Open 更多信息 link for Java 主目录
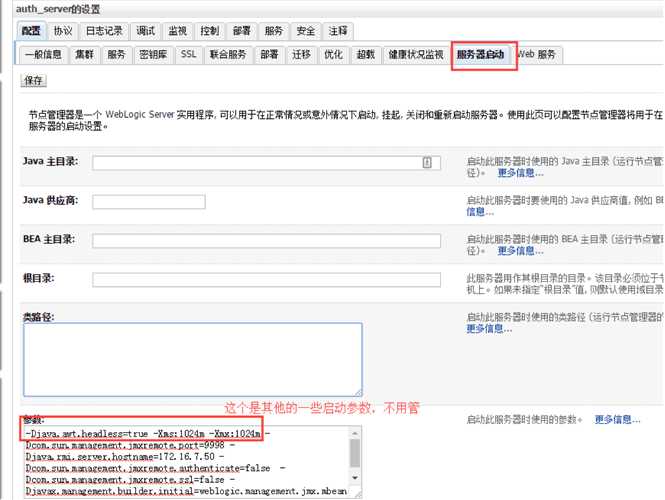665x500 pixels. click(520, 173)
